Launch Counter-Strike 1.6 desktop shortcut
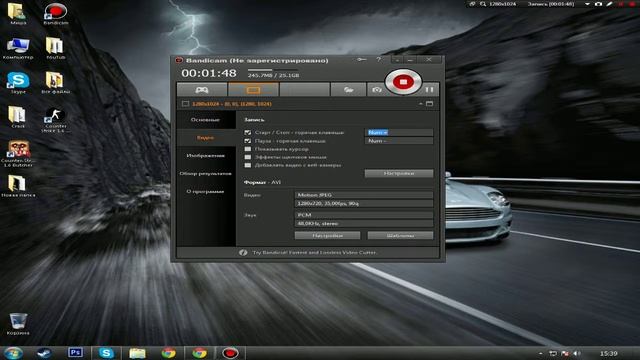The height and width of the screenshot is (360, 640). [55, 120]
